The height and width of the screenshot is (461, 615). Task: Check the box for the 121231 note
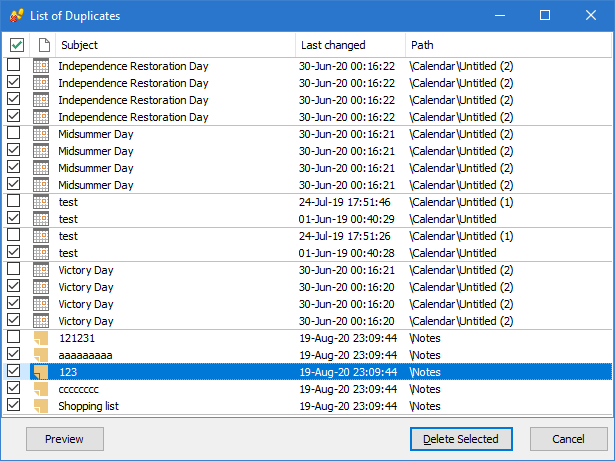pyautogui.click(x=14, y=338)
